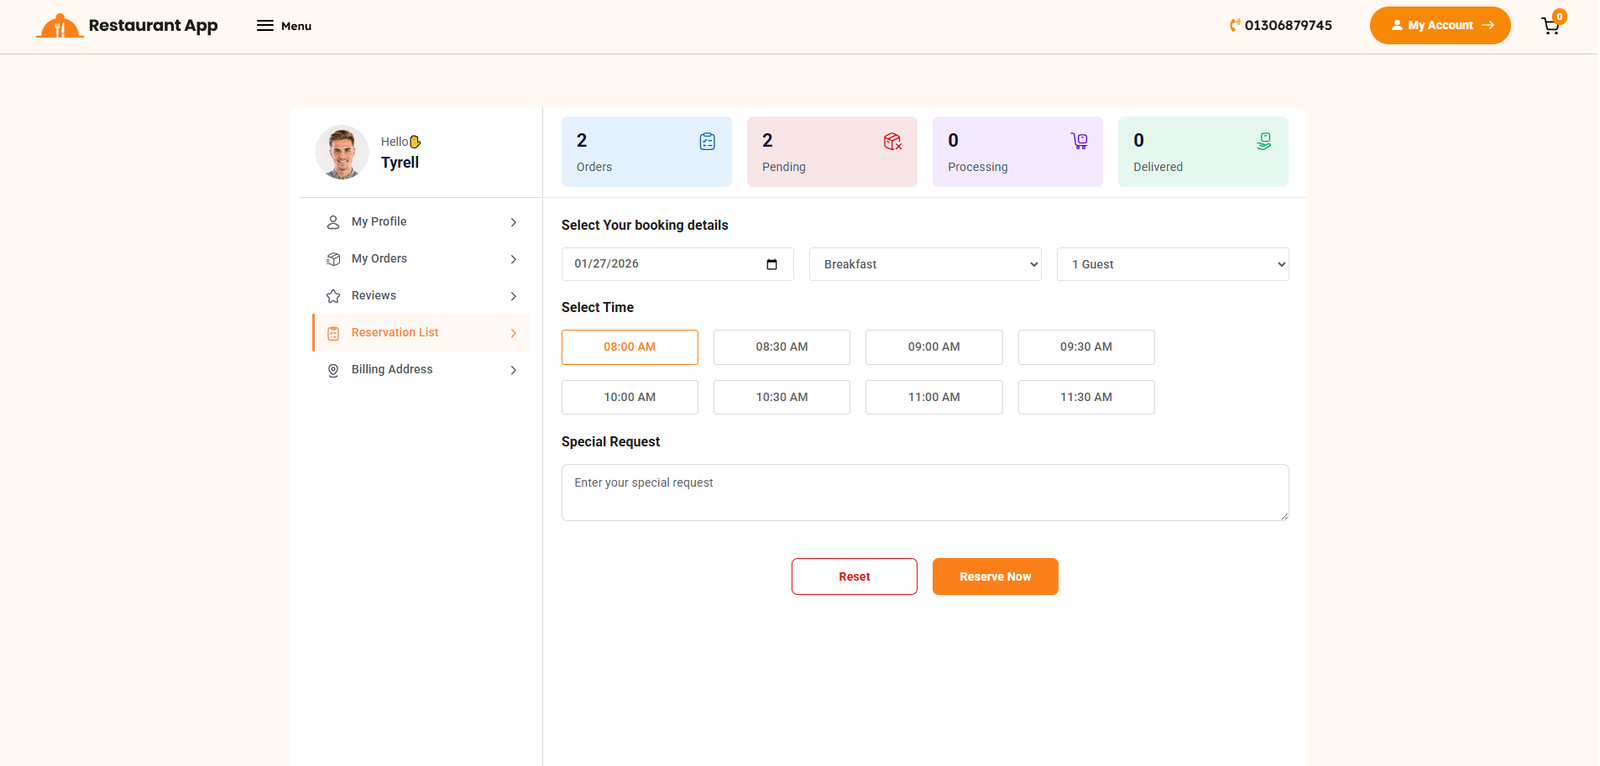Image resolution: width=1600 pixels, height=766 pixels.
Task: Click the Pending box icon
Action: point(892,142)
